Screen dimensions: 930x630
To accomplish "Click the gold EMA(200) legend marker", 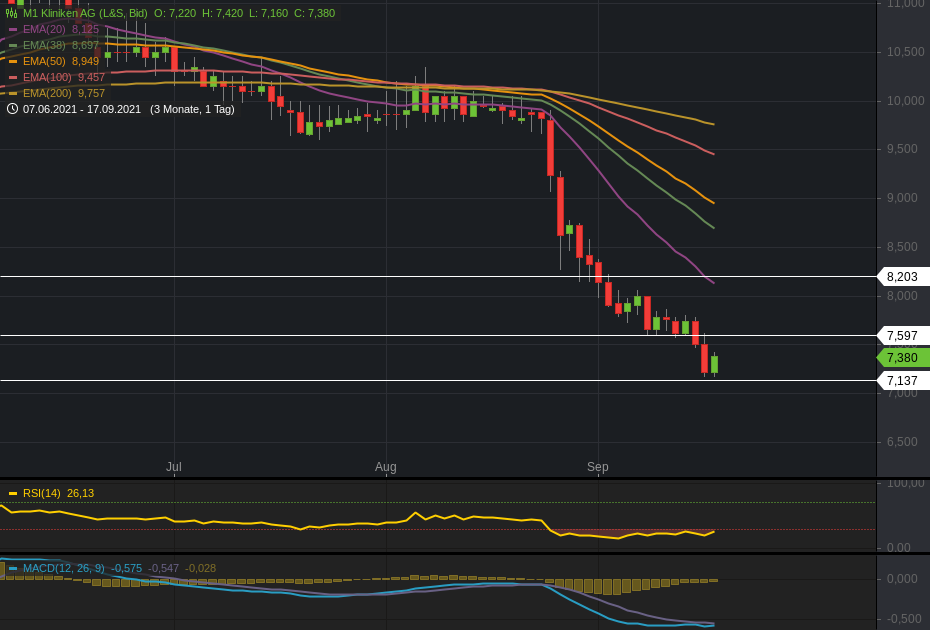I will [x=13, y=93].
